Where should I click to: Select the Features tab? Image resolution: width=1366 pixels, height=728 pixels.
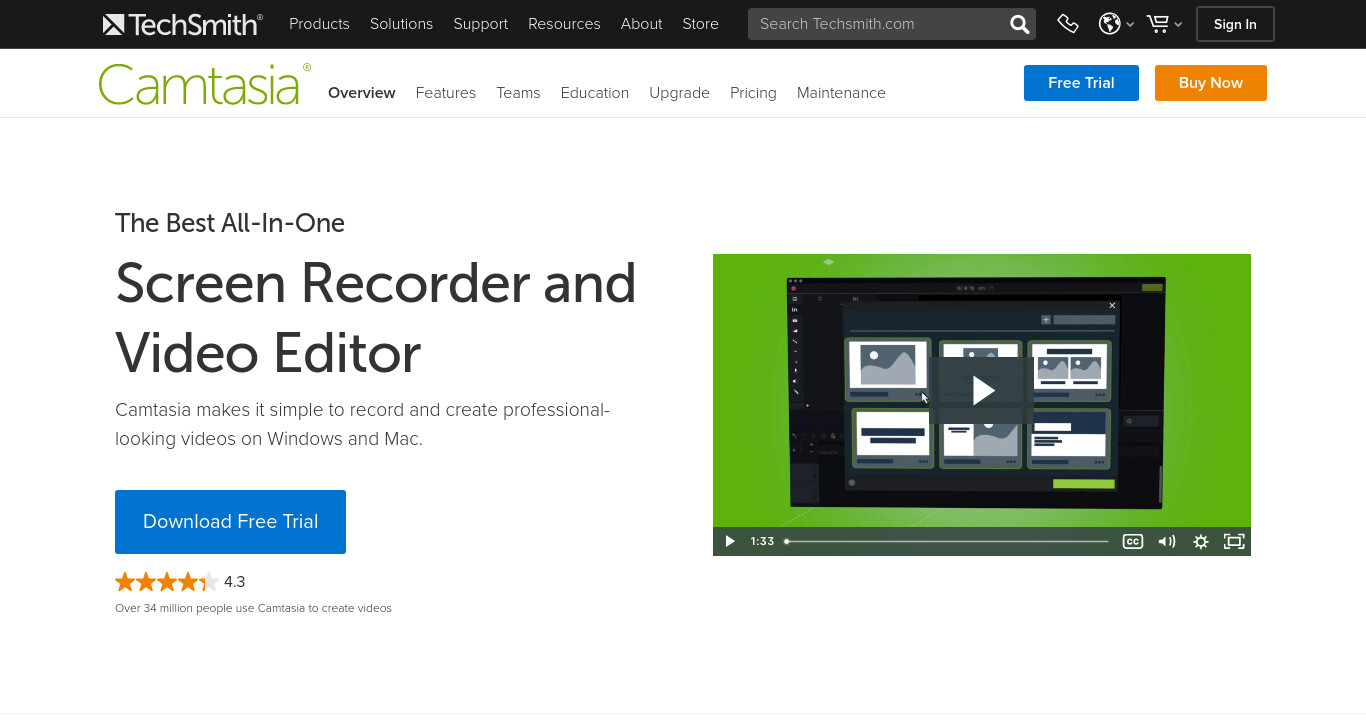click(x=446, y=93)
